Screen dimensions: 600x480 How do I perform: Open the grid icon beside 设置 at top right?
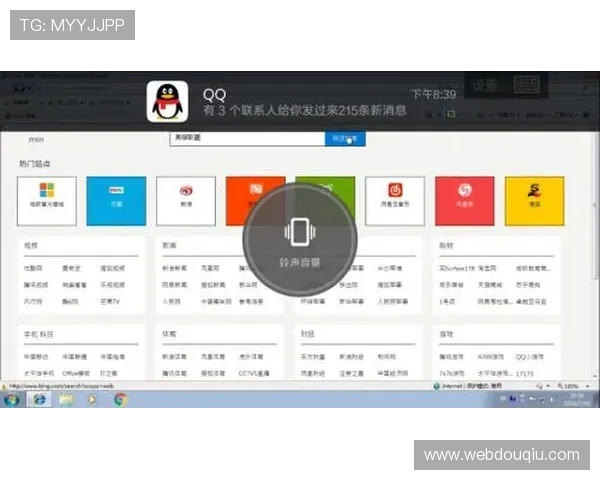(x=527, y=85)
